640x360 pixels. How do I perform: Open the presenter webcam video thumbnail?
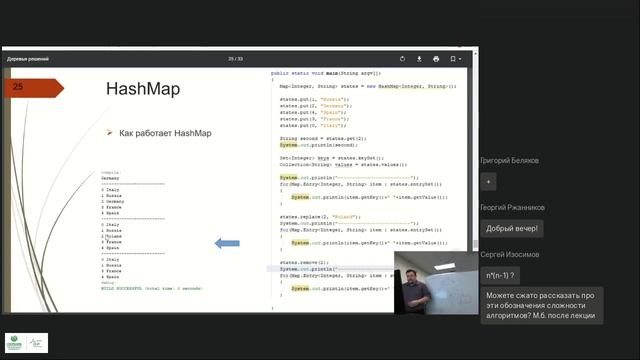point(436,283)
